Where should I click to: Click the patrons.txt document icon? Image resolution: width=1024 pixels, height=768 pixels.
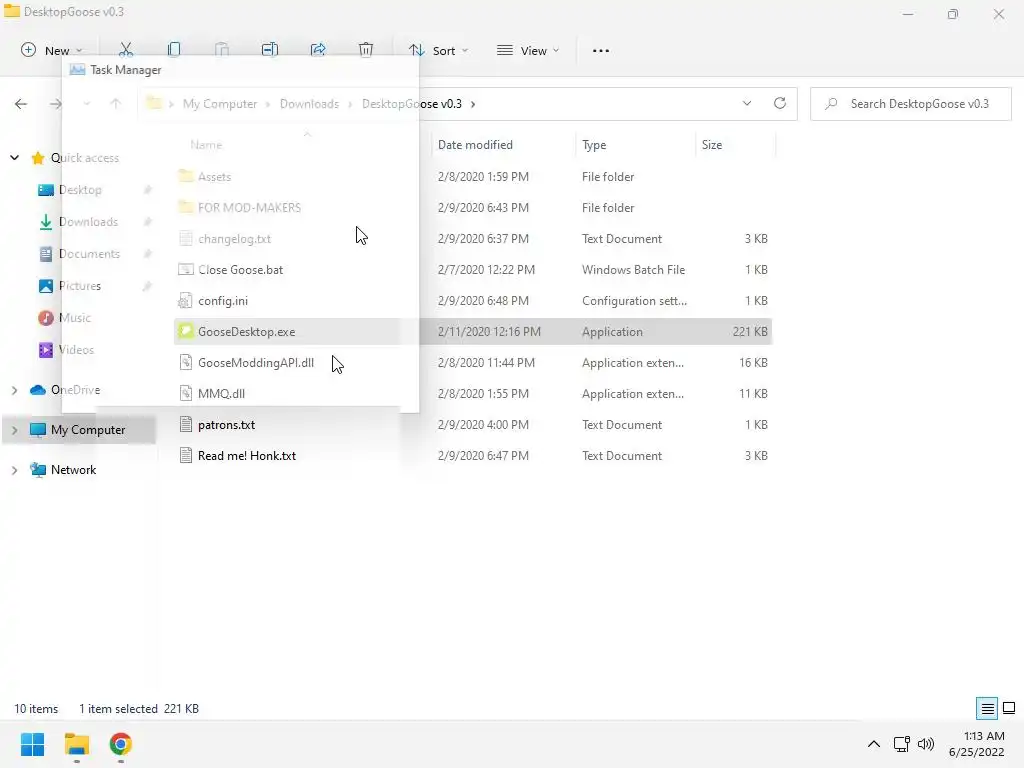[185, 424]
